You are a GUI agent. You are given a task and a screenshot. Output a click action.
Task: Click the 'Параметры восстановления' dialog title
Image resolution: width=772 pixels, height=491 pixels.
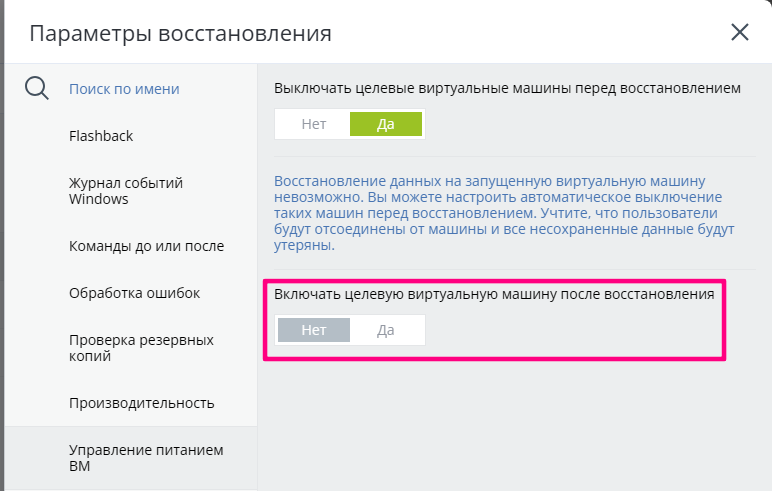coord(180,33)
